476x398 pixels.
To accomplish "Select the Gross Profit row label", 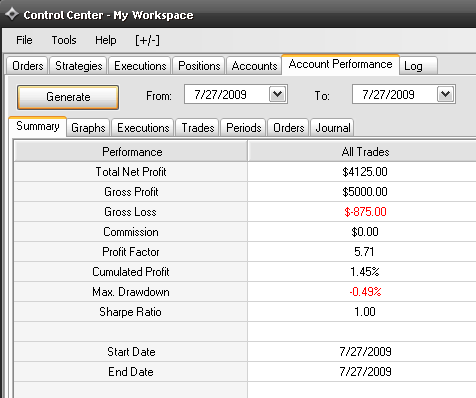I will click(x=131, y=192).
